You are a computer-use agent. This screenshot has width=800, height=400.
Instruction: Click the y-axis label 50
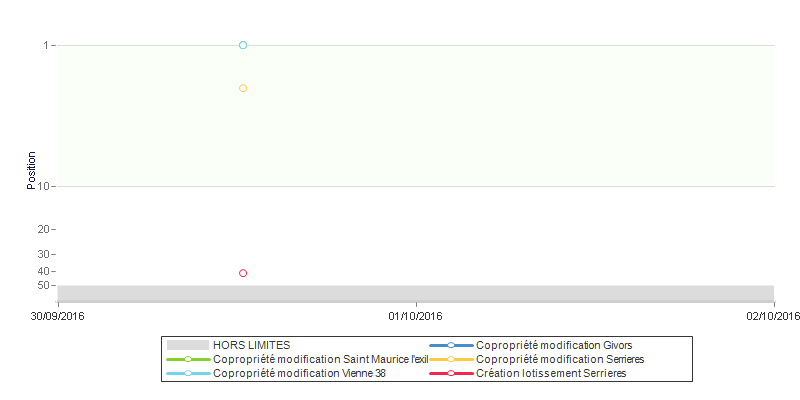coord(44,285)
